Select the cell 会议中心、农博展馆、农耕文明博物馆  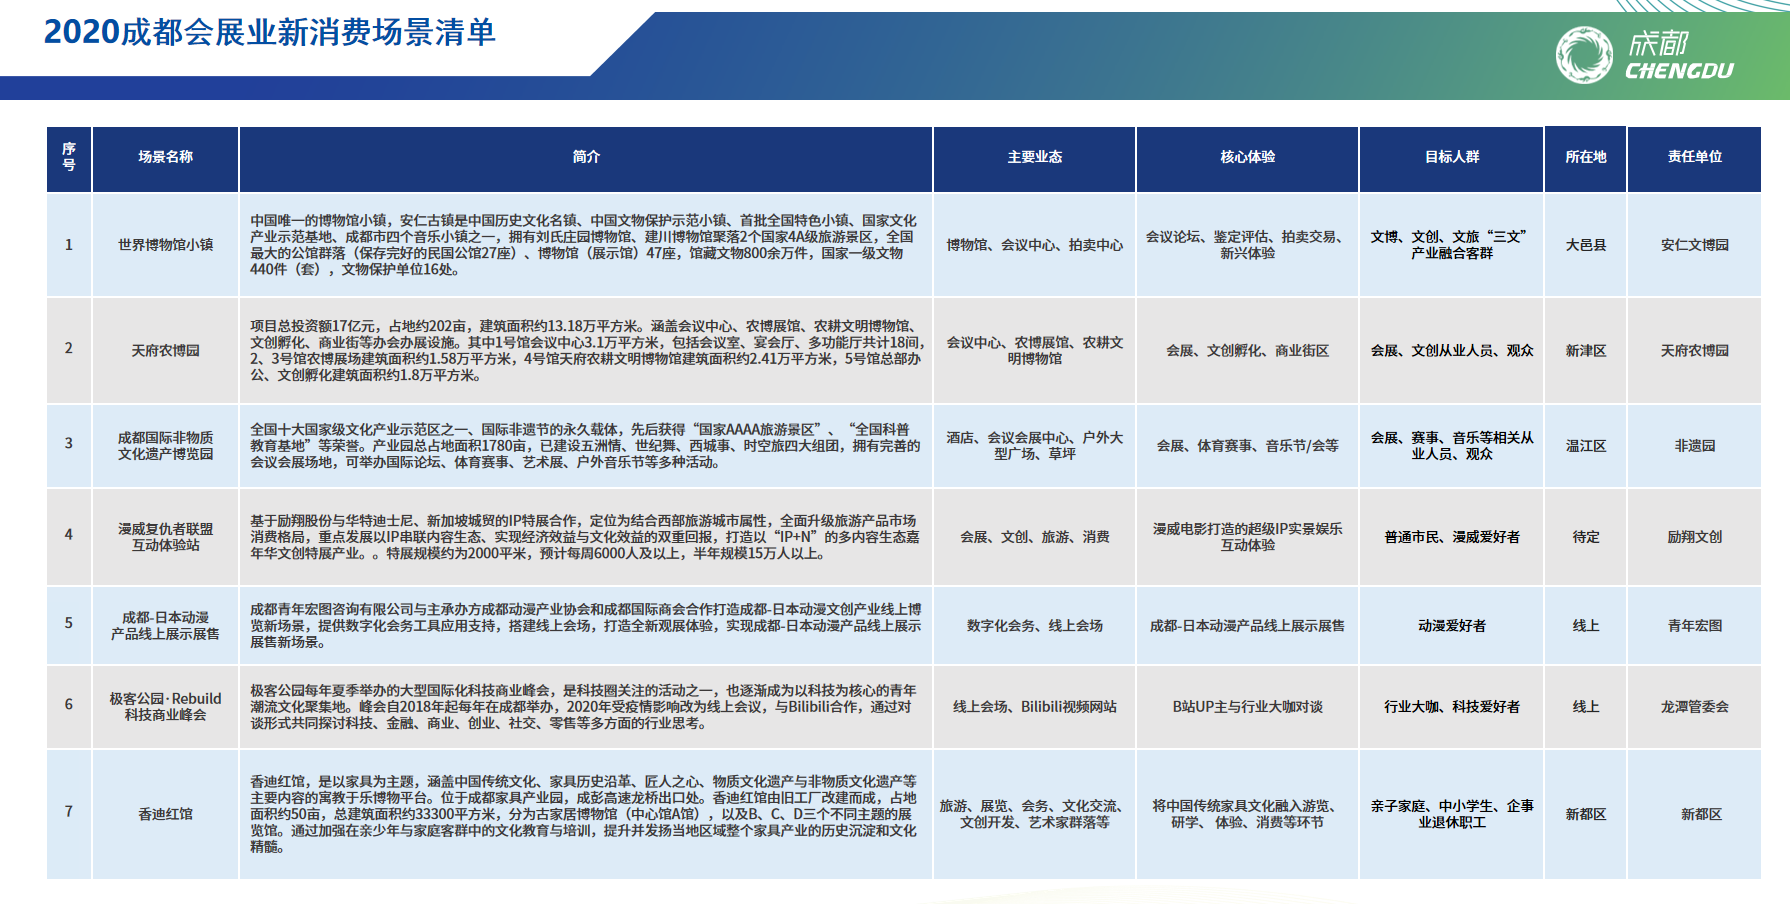point(1035,351)
